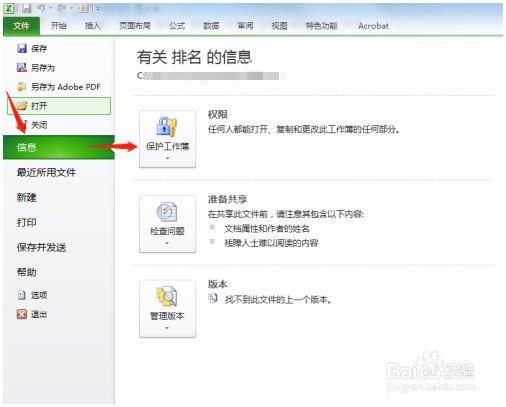Open the Formulas (公式) ribbon tab
This screenshot has width=506, height=407.
[x=177, y=26]
